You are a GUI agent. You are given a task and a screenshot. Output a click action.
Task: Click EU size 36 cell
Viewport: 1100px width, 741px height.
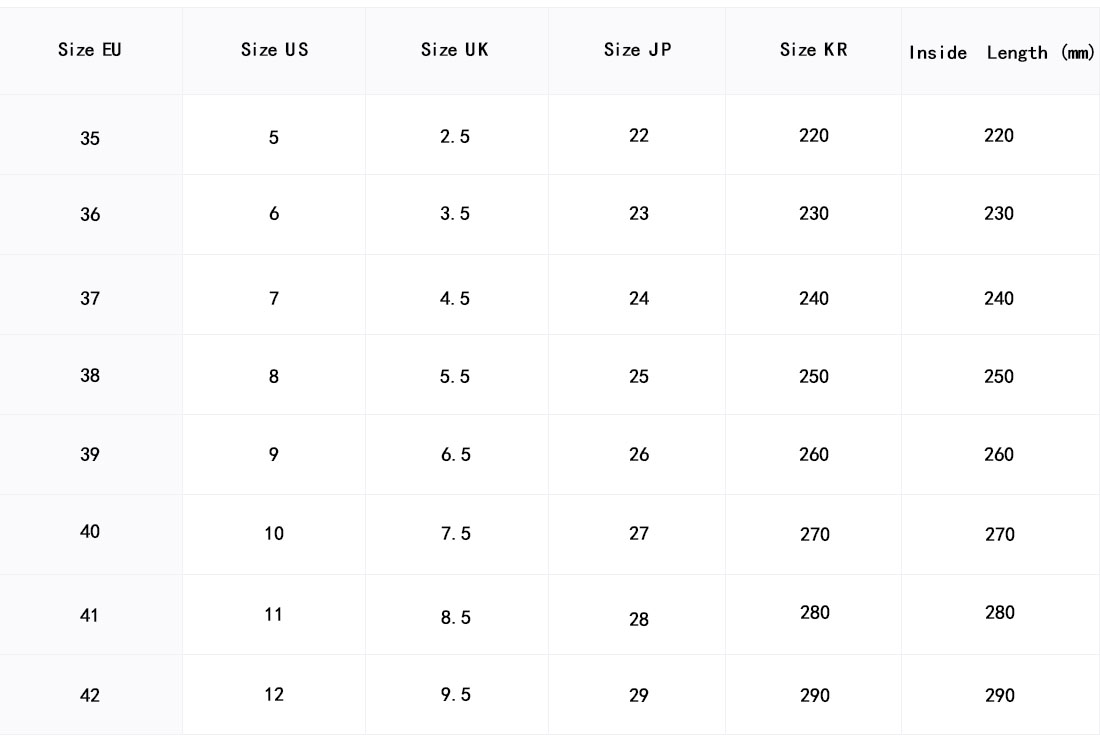tap(90, 215)
